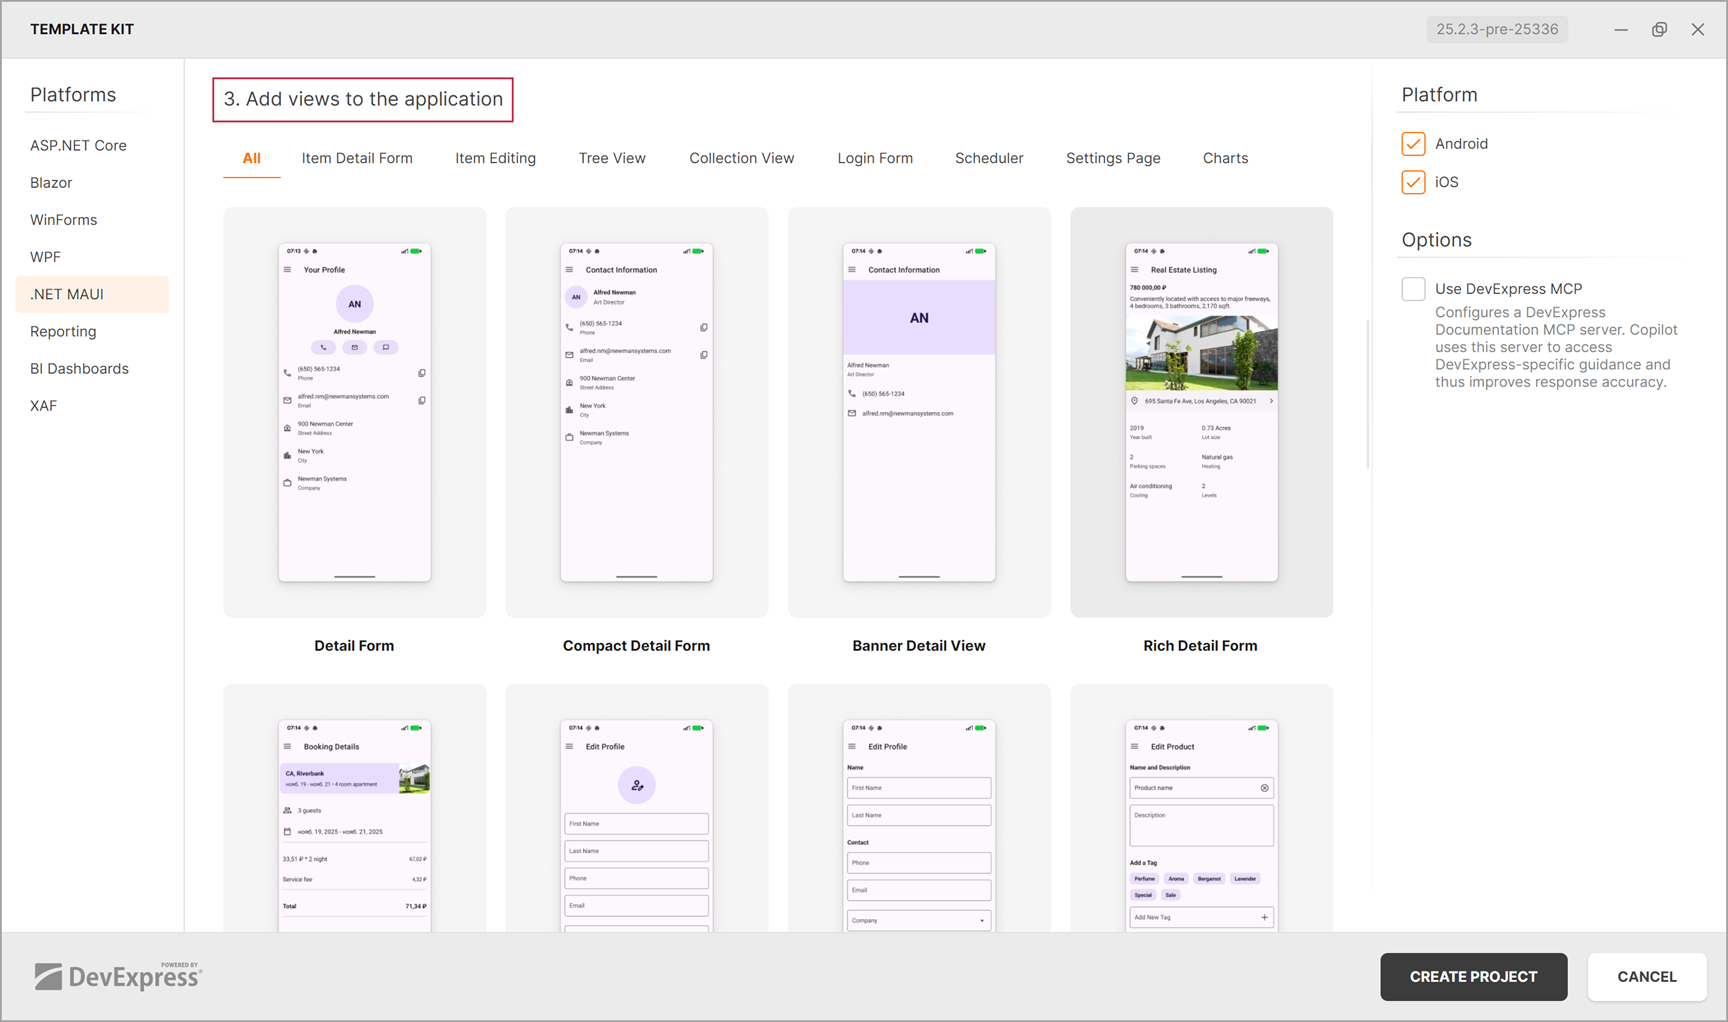Screen dimensions: 1728x1022
Task: Enable the Use DevExpress MCP option
Action: [x=1413, y=288]
